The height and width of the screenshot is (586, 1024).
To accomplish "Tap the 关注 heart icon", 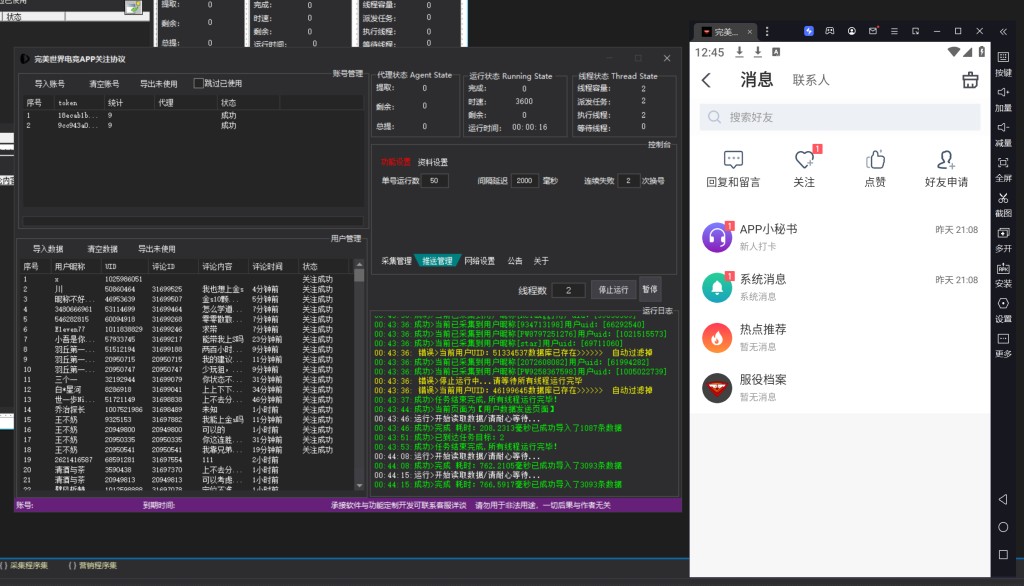I will [804, 160].
